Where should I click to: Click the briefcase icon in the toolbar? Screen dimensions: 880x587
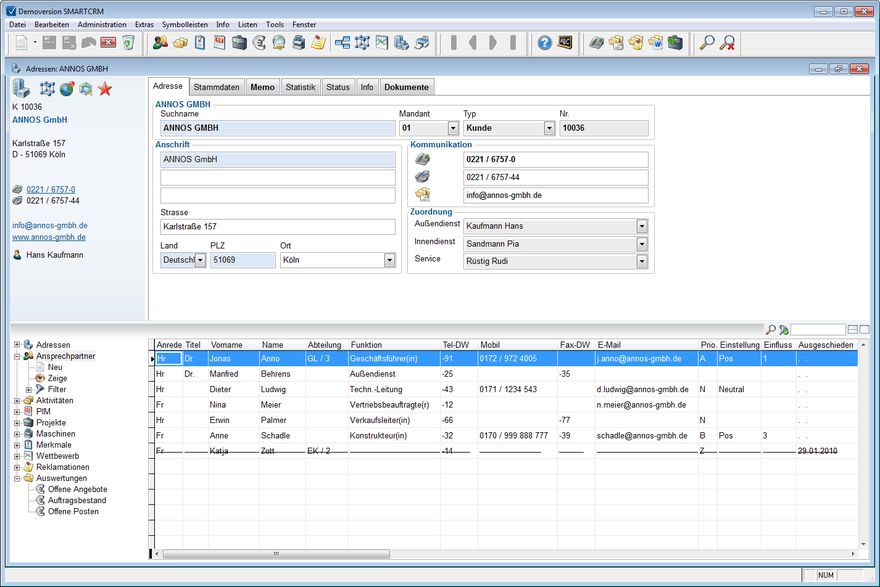239,43
